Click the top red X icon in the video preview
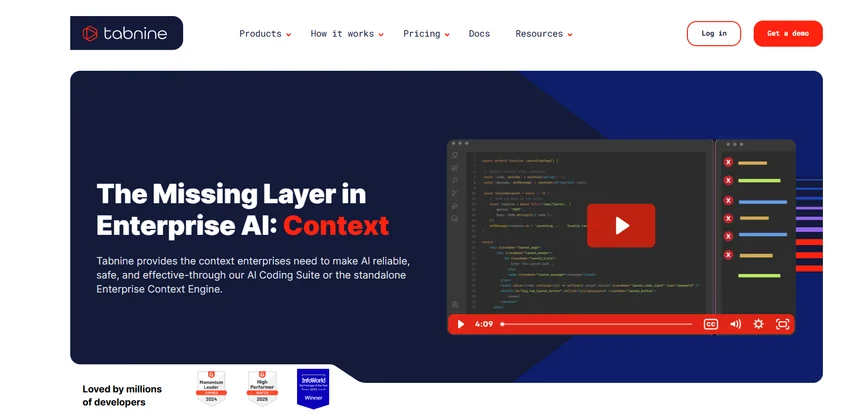 point(729,162)
